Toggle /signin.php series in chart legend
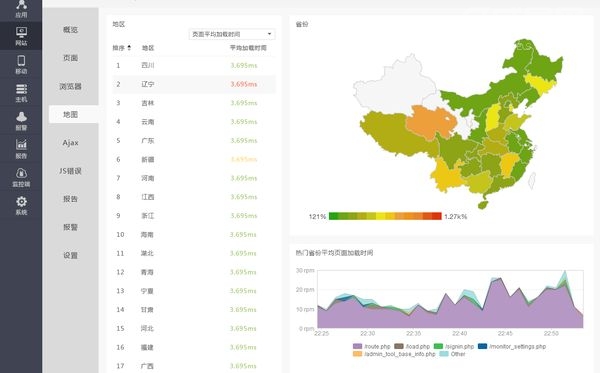 point(453,346)
